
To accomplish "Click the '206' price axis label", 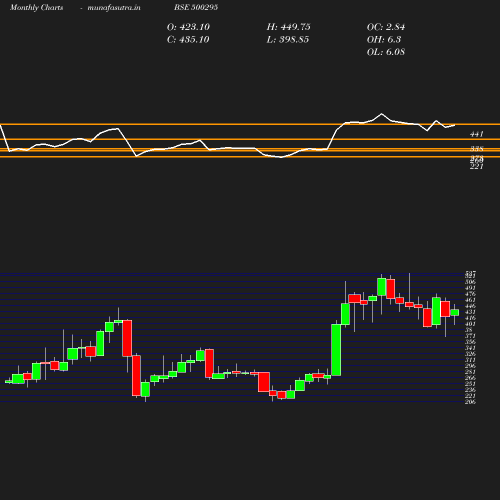I will 470,402.
